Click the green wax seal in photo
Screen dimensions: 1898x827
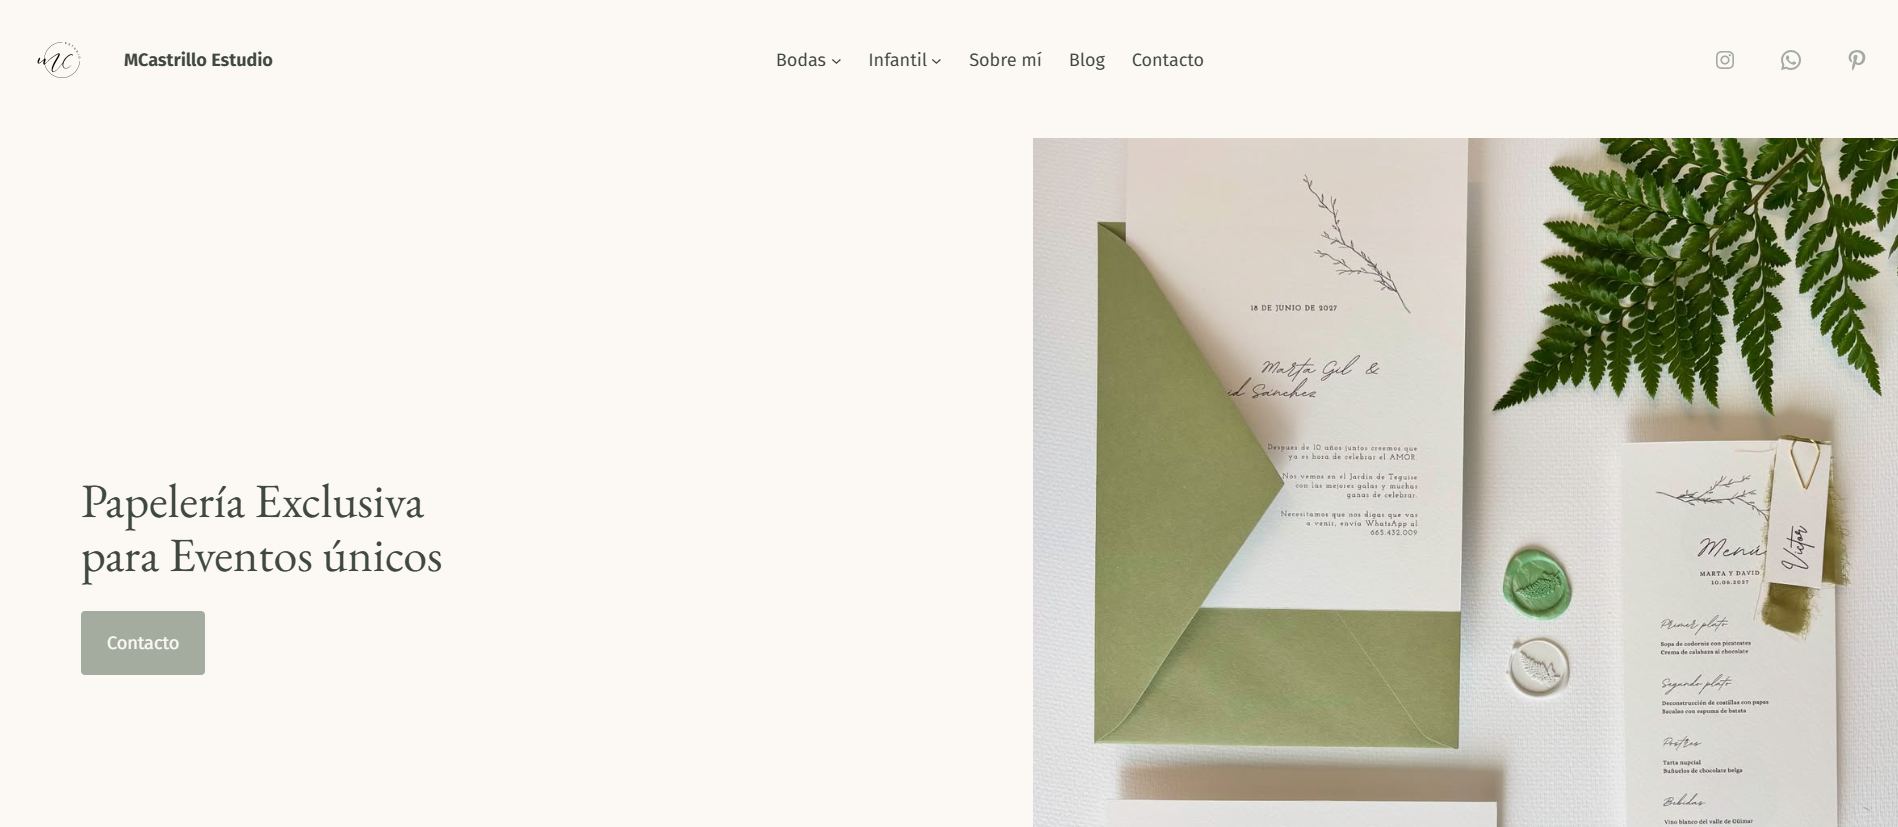[x=1537, y=586]
